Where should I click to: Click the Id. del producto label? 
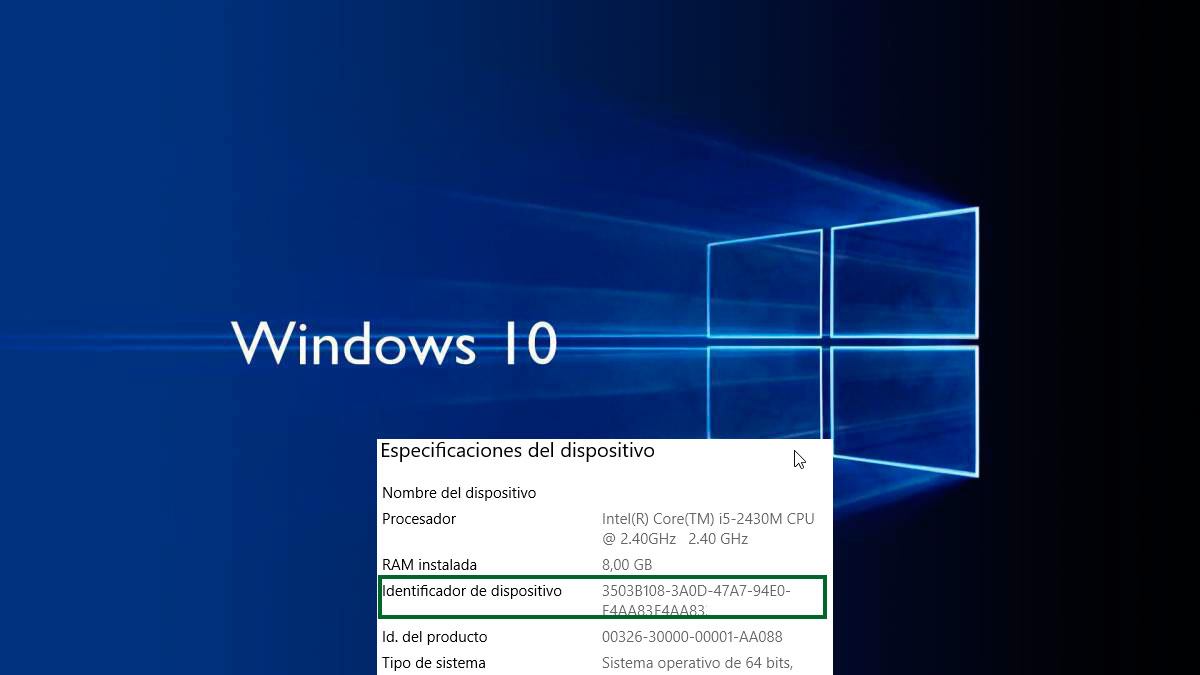click(x=435, y=636)
